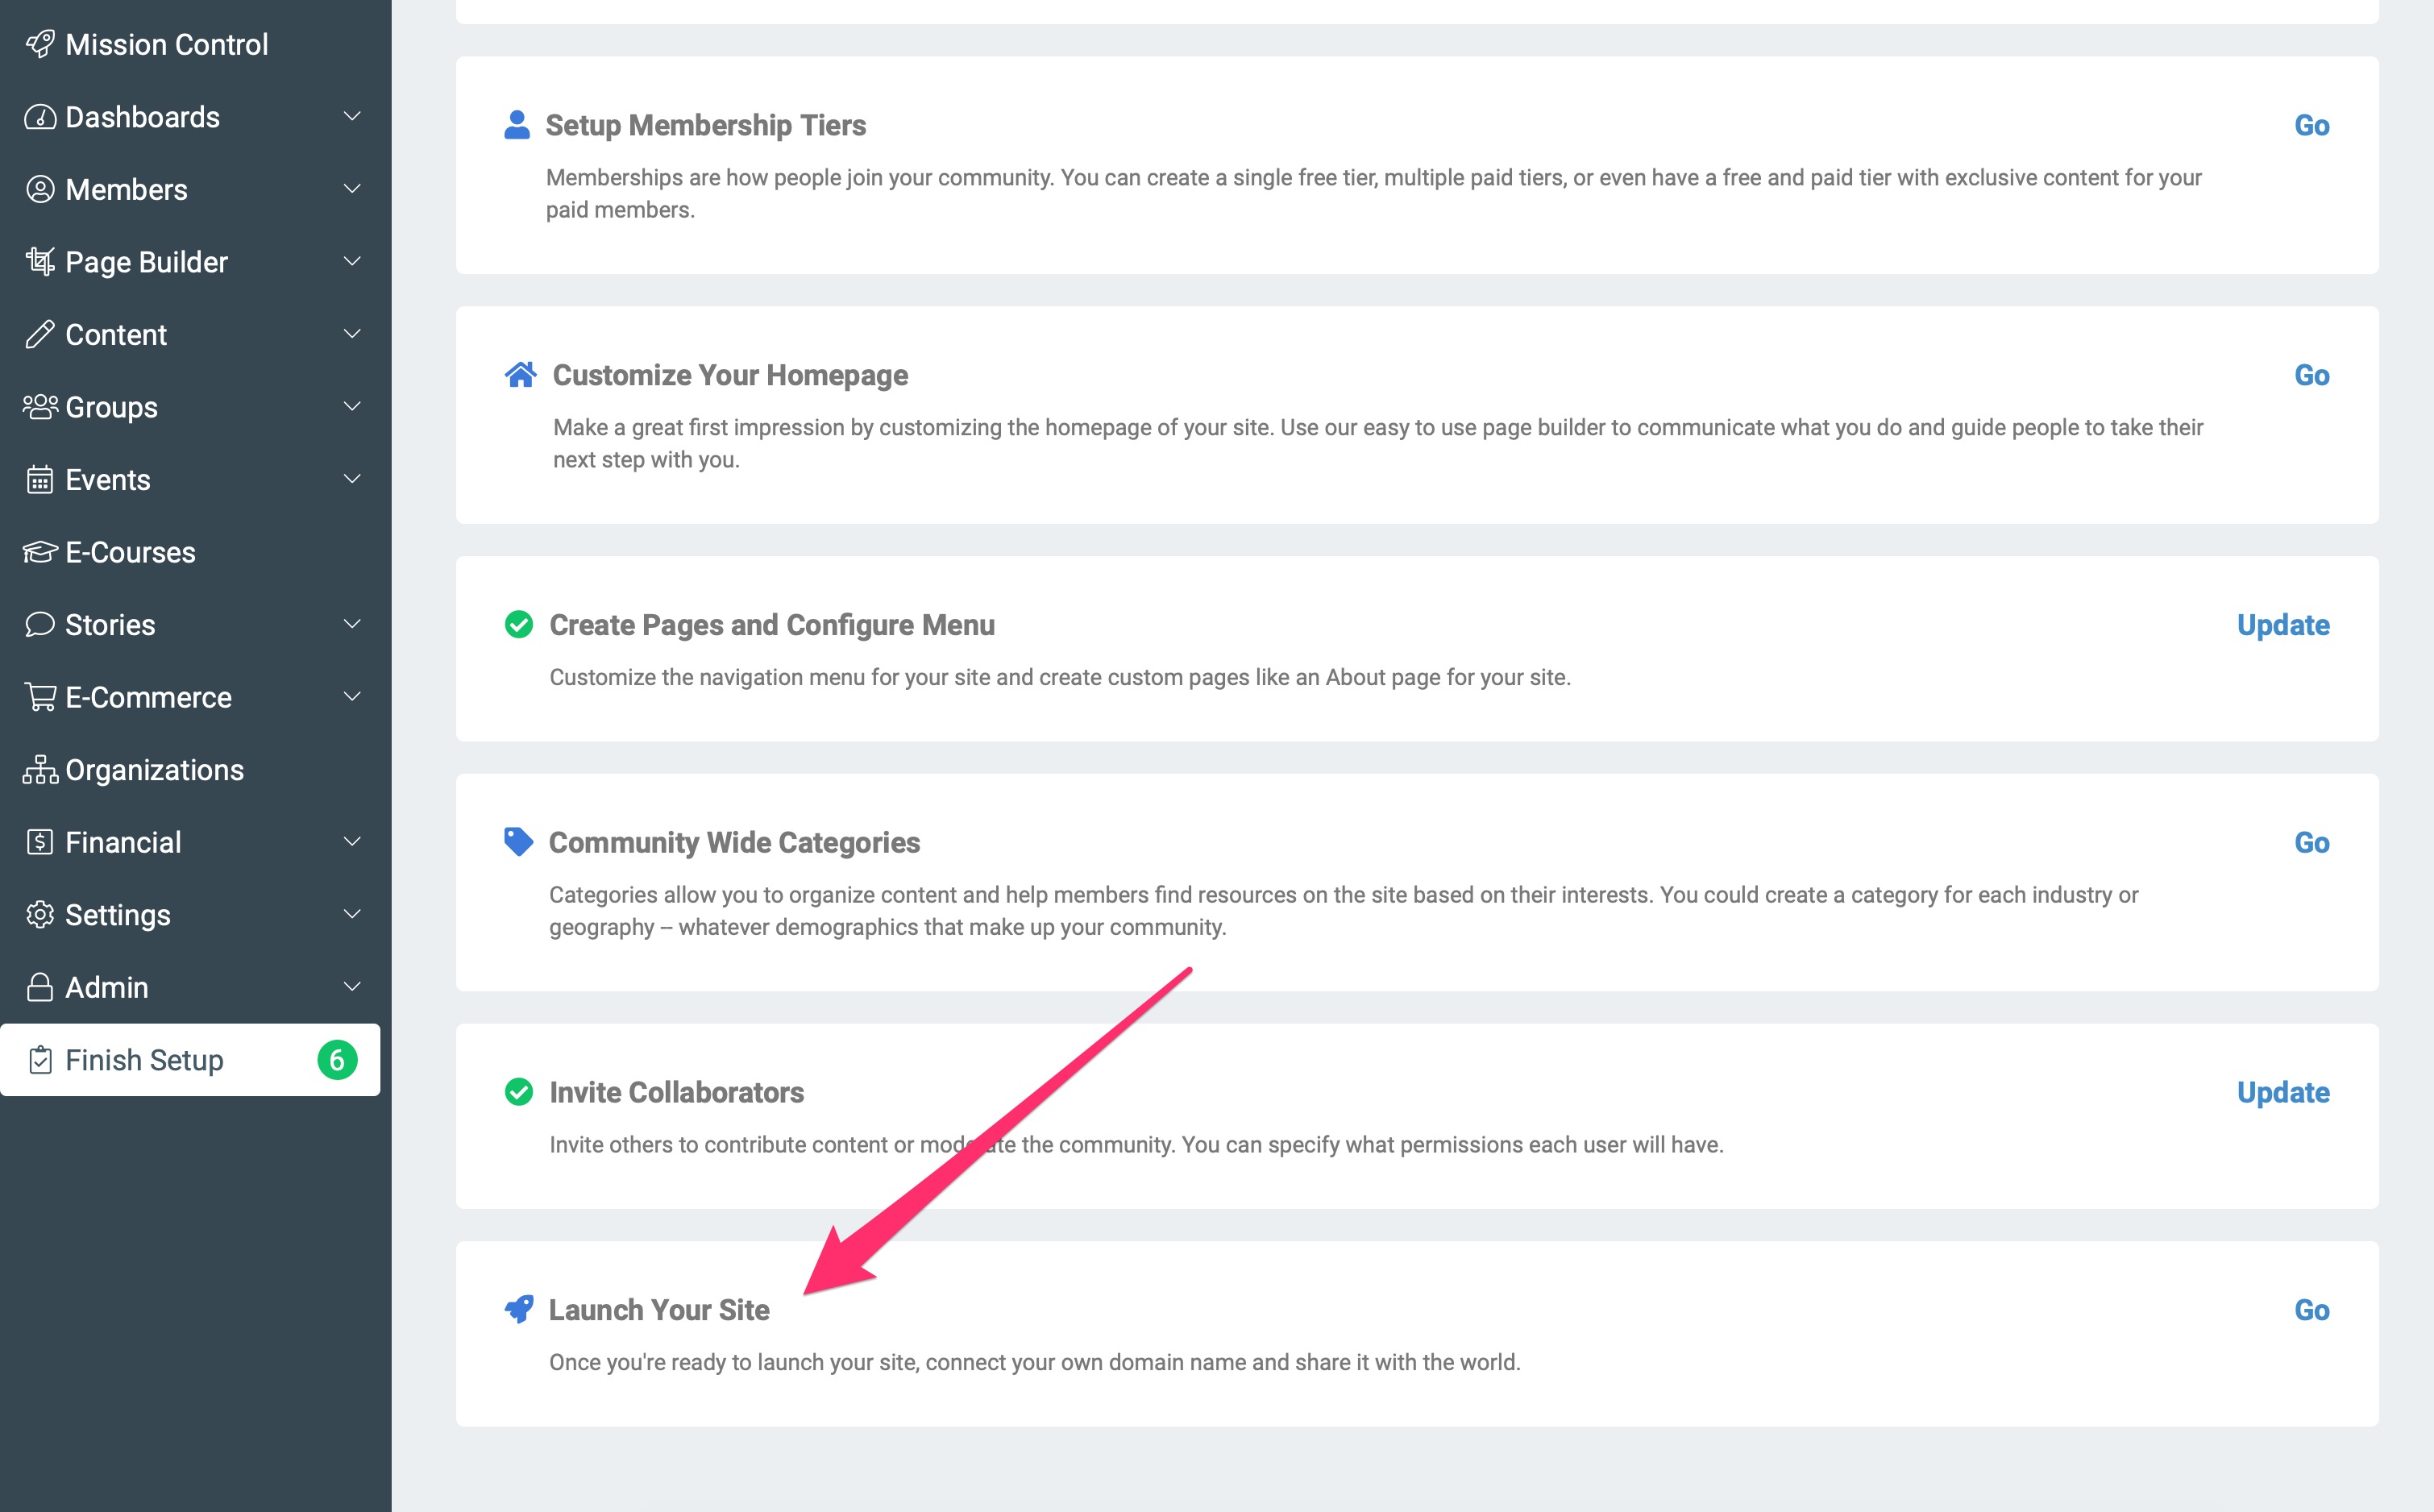Click green checkmark beside Create Pages and Configure Menu
The image size is (2434, 1512).
tap(519, 625)
